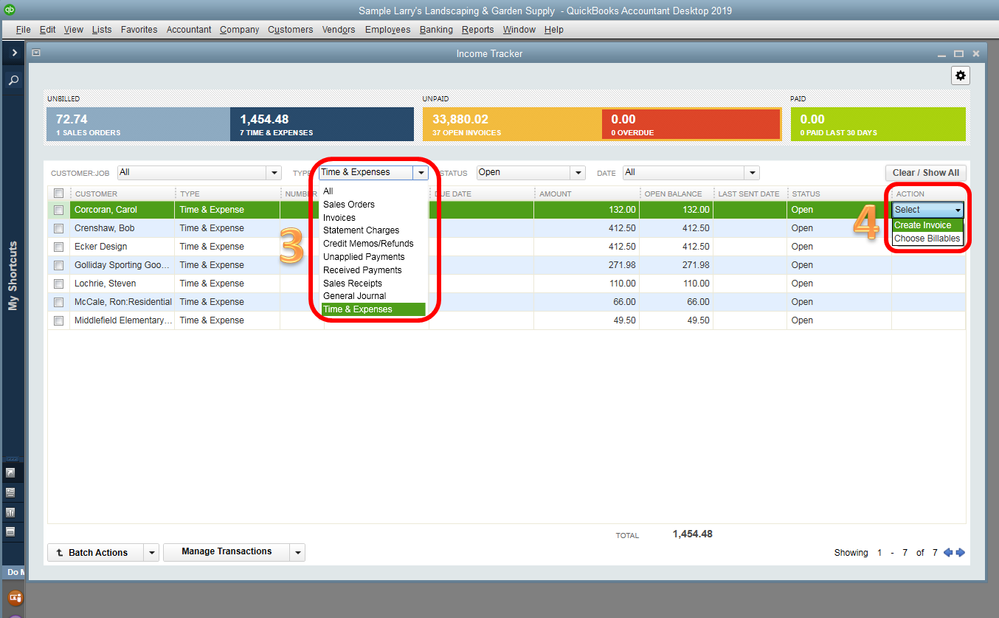Image resolution: width=999 pixels, height=618 pixels.
Task: Click the Batch Actions button
Action: (x=96, y=552)
